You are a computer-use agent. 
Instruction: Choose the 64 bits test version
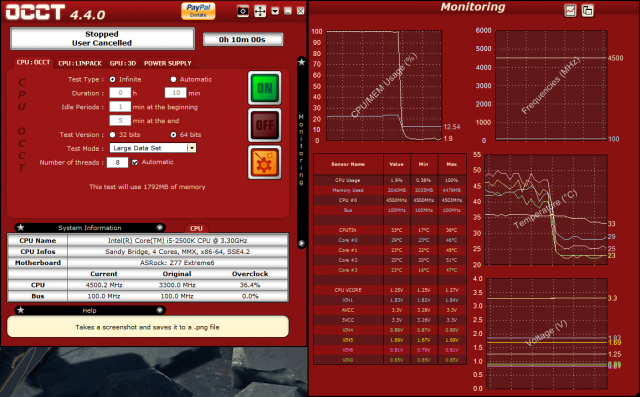click(173, 135)
